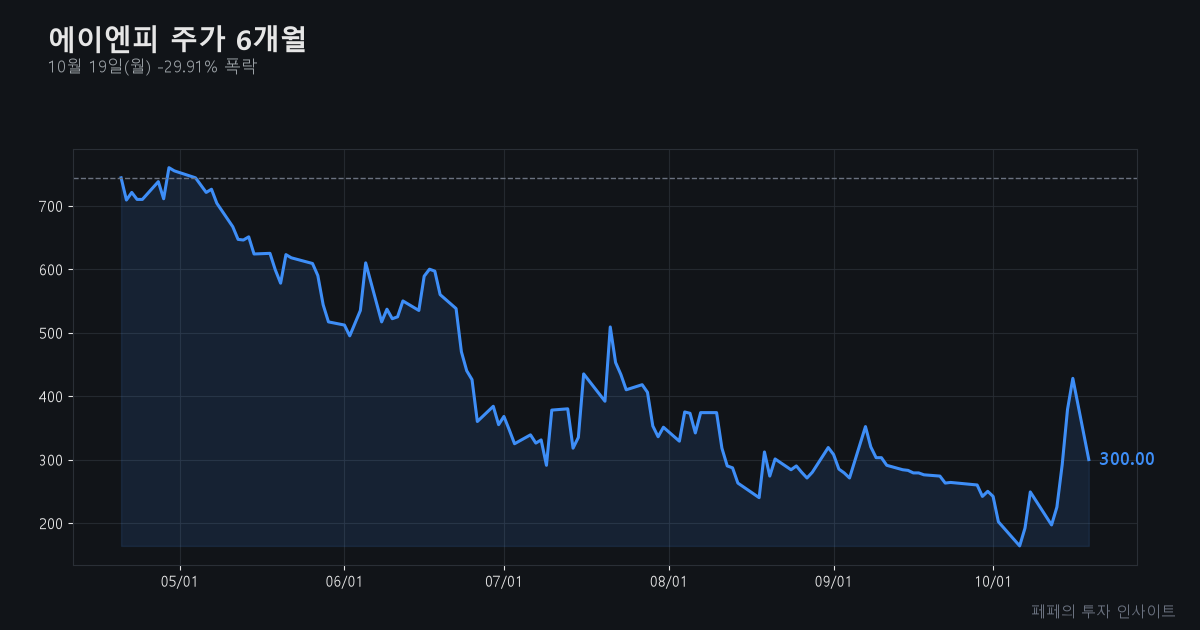Click the chart title "에이엔피 주가 6개월"
Image resolution: width=1200 pixels, height=630 pixels.
coord(177,39)
